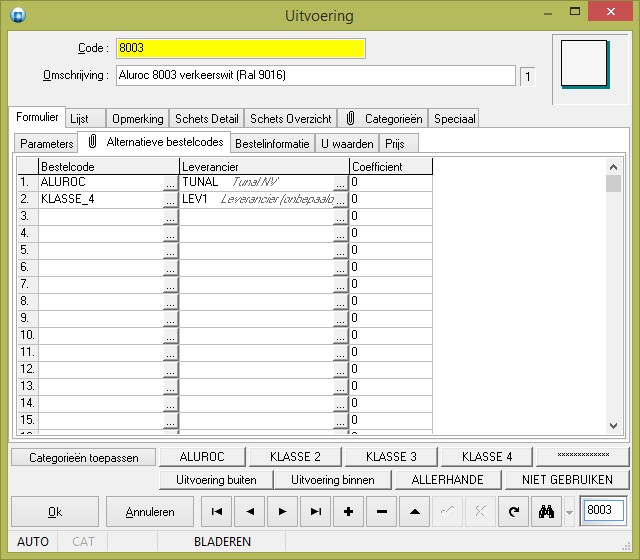The height and width of the screenshot is (560, 640).
Task: Open Leverancier lookup in row 12
Action: [x=340, y=370]
